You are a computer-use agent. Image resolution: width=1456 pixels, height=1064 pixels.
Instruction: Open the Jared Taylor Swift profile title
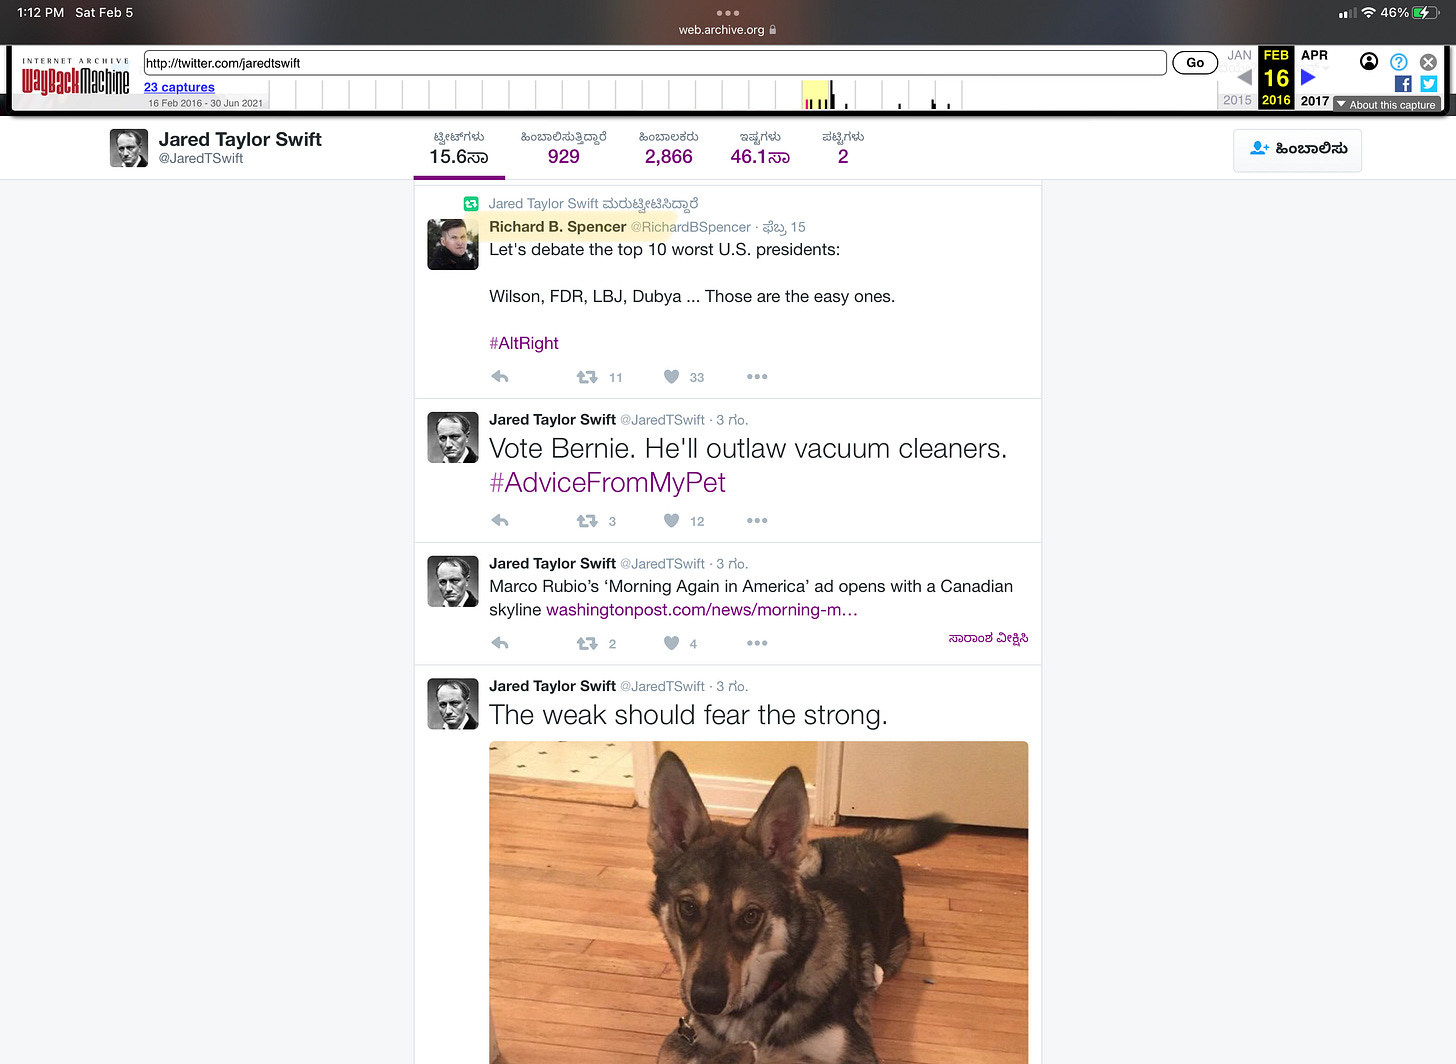point(240,139)
